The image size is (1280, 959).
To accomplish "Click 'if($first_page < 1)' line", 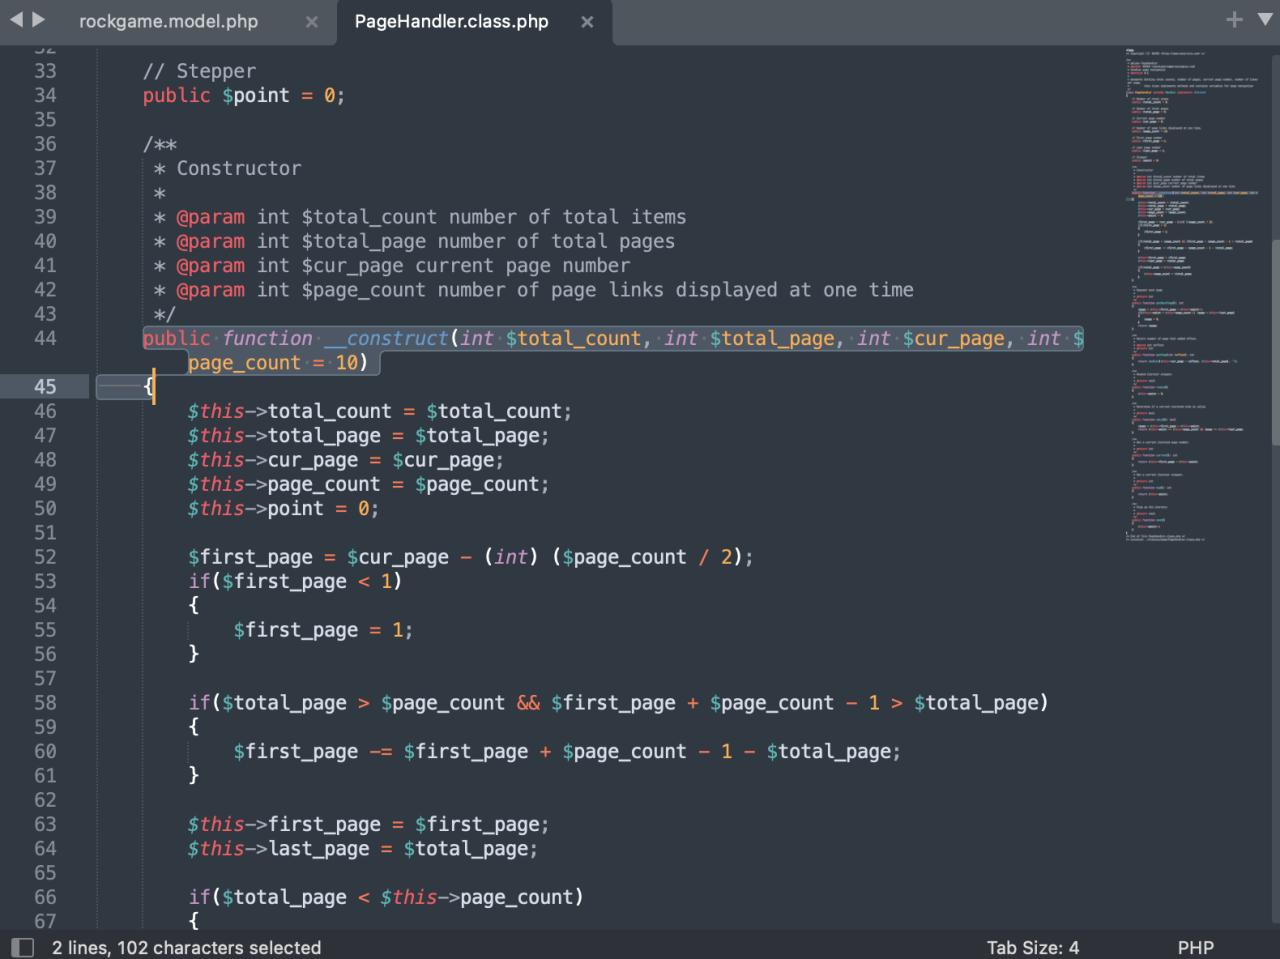I will (x=295, y=581).
